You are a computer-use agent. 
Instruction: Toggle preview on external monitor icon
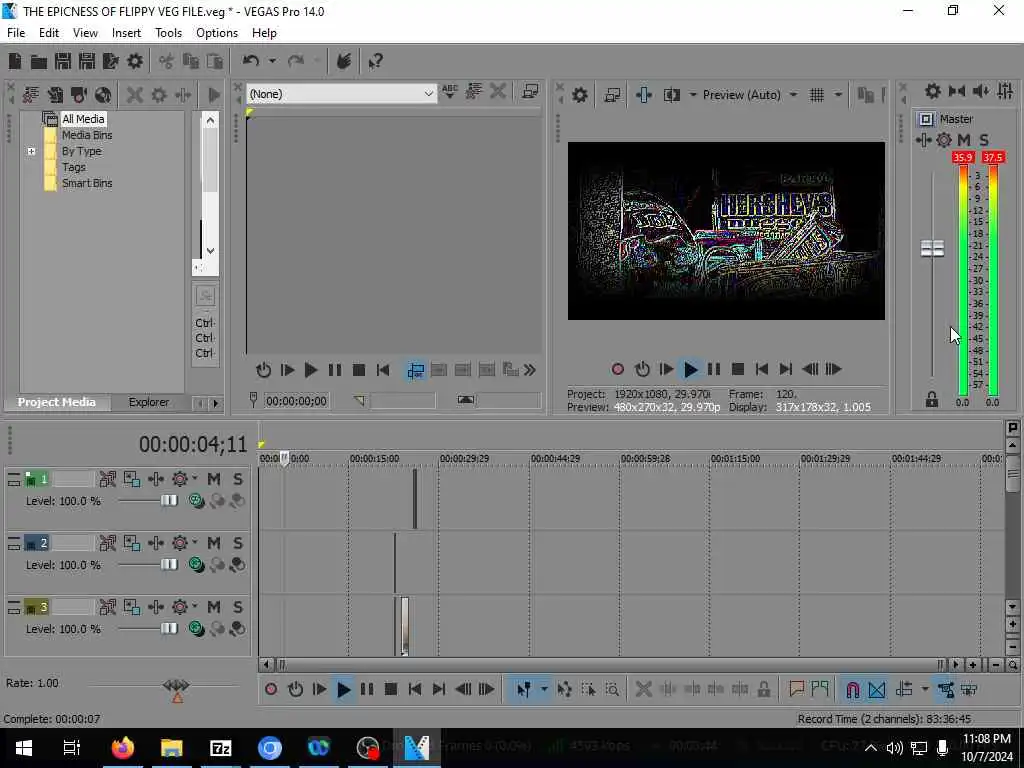tap(612, 95)
